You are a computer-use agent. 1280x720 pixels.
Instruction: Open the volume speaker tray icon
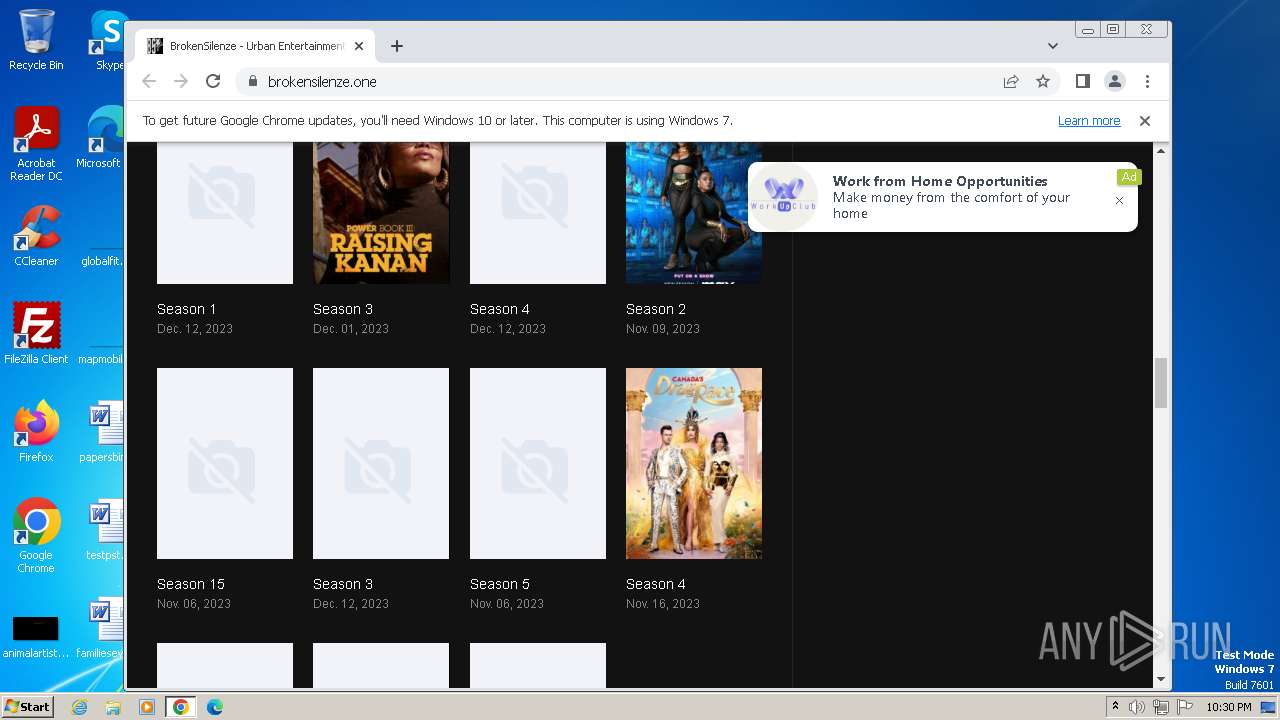tap(1137, 707)
